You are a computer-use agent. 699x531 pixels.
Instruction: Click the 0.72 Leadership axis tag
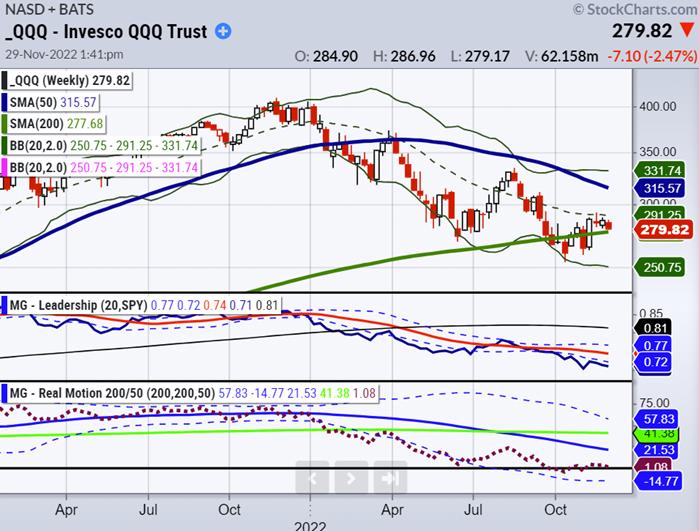point(653,362)
